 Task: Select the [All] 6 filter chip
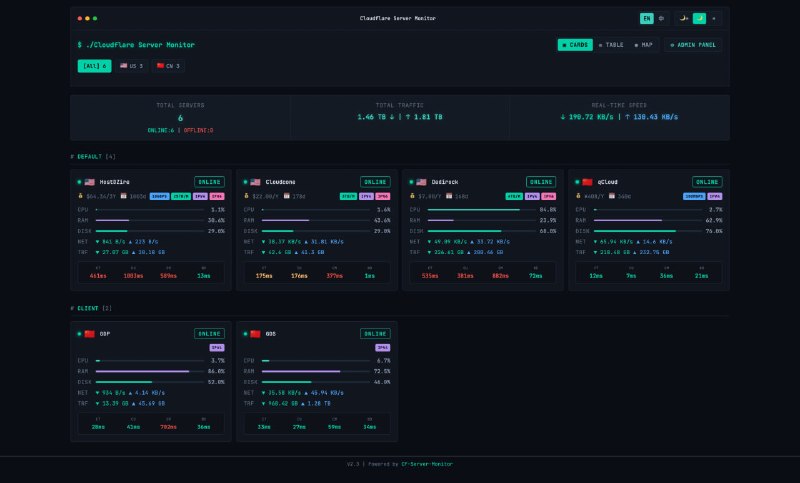tap(94, 66)
